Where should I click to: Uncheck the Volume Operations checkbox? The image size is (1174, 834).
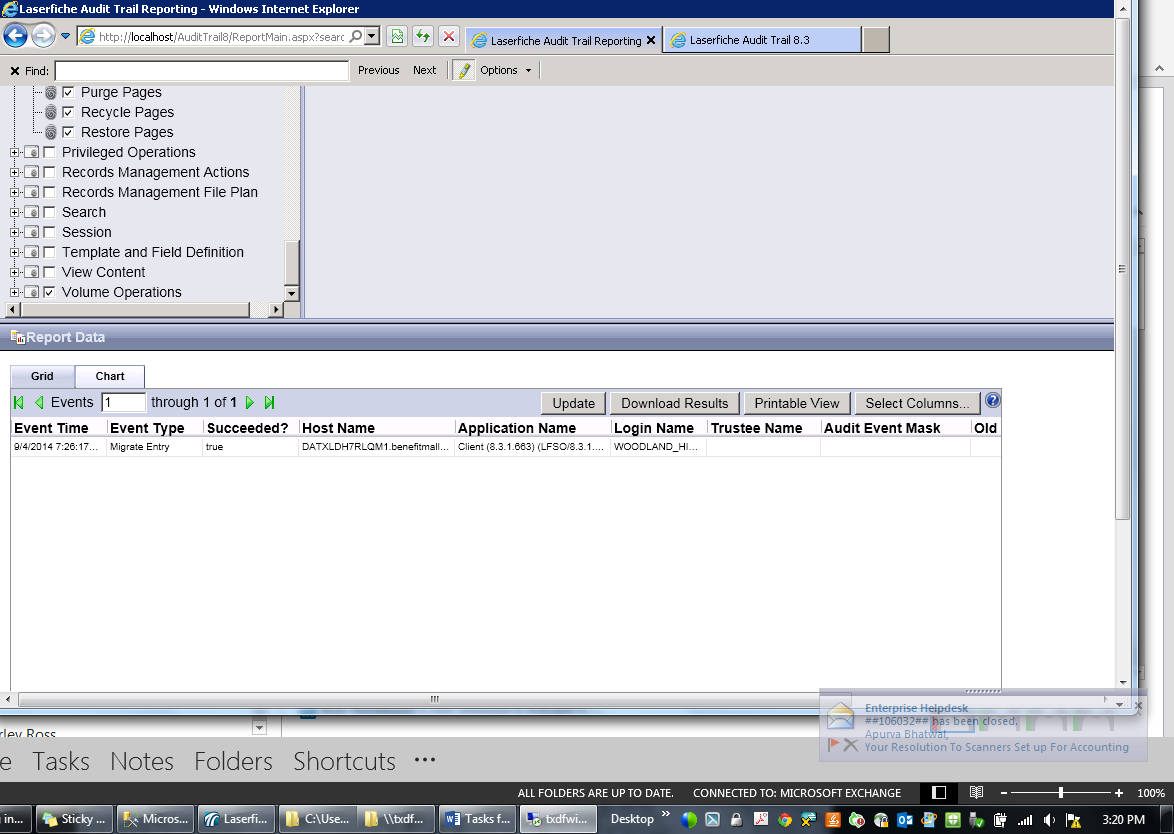click(49, 292)
